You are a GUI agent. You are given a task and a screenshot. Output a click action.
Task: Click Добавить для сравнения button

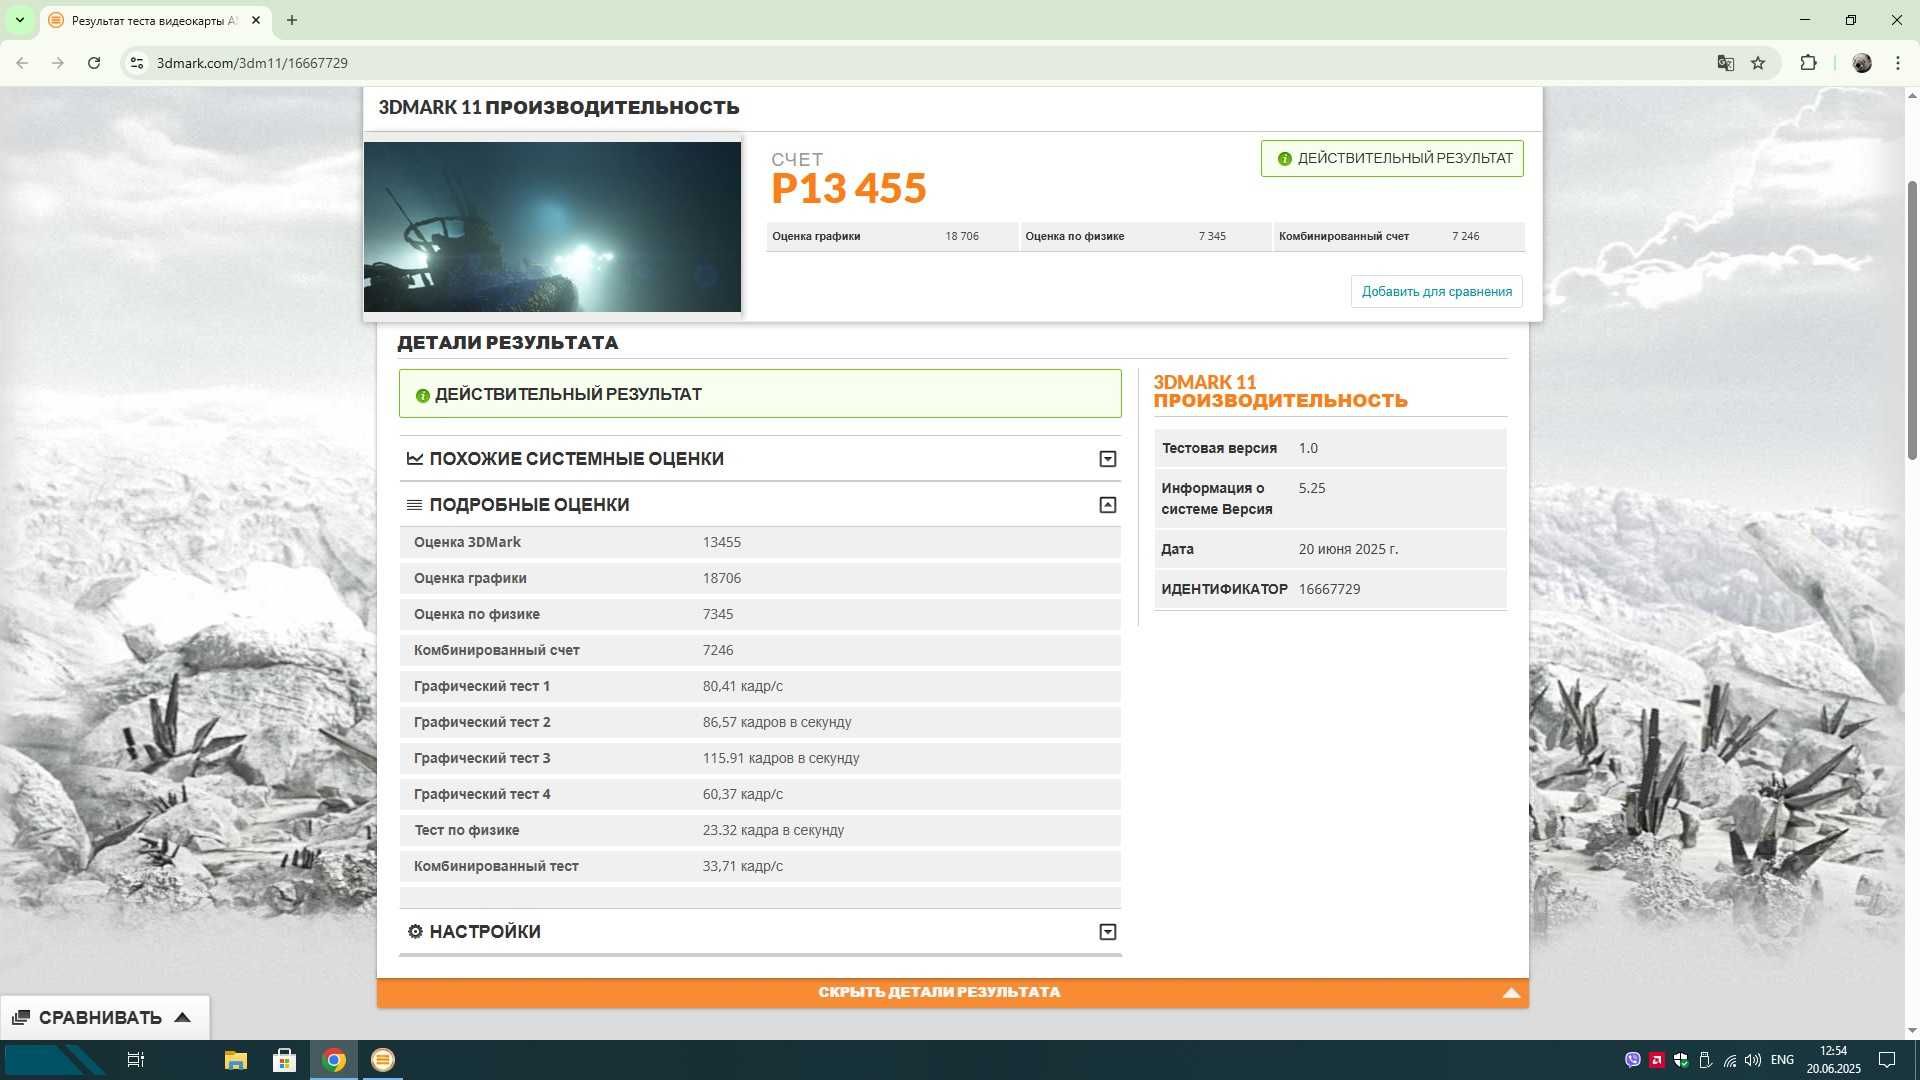coord(1437,292)
